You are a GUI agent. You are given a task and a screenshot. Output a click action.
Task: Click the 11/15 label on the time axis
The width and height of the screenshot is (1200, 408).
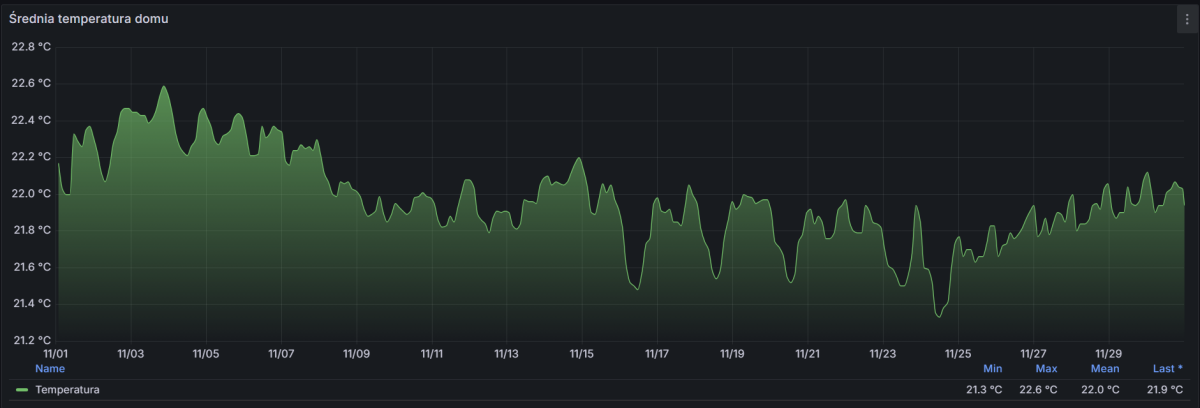pos(581,354)
